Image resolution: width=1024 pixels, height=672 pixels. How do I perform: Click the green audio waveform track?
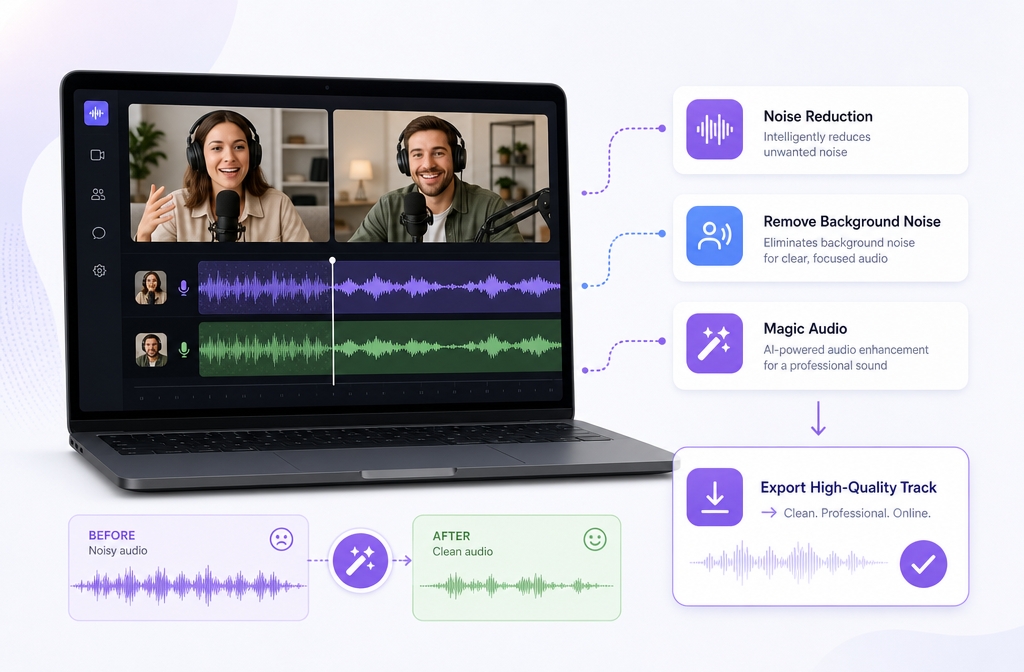click(x=380, y=348)
